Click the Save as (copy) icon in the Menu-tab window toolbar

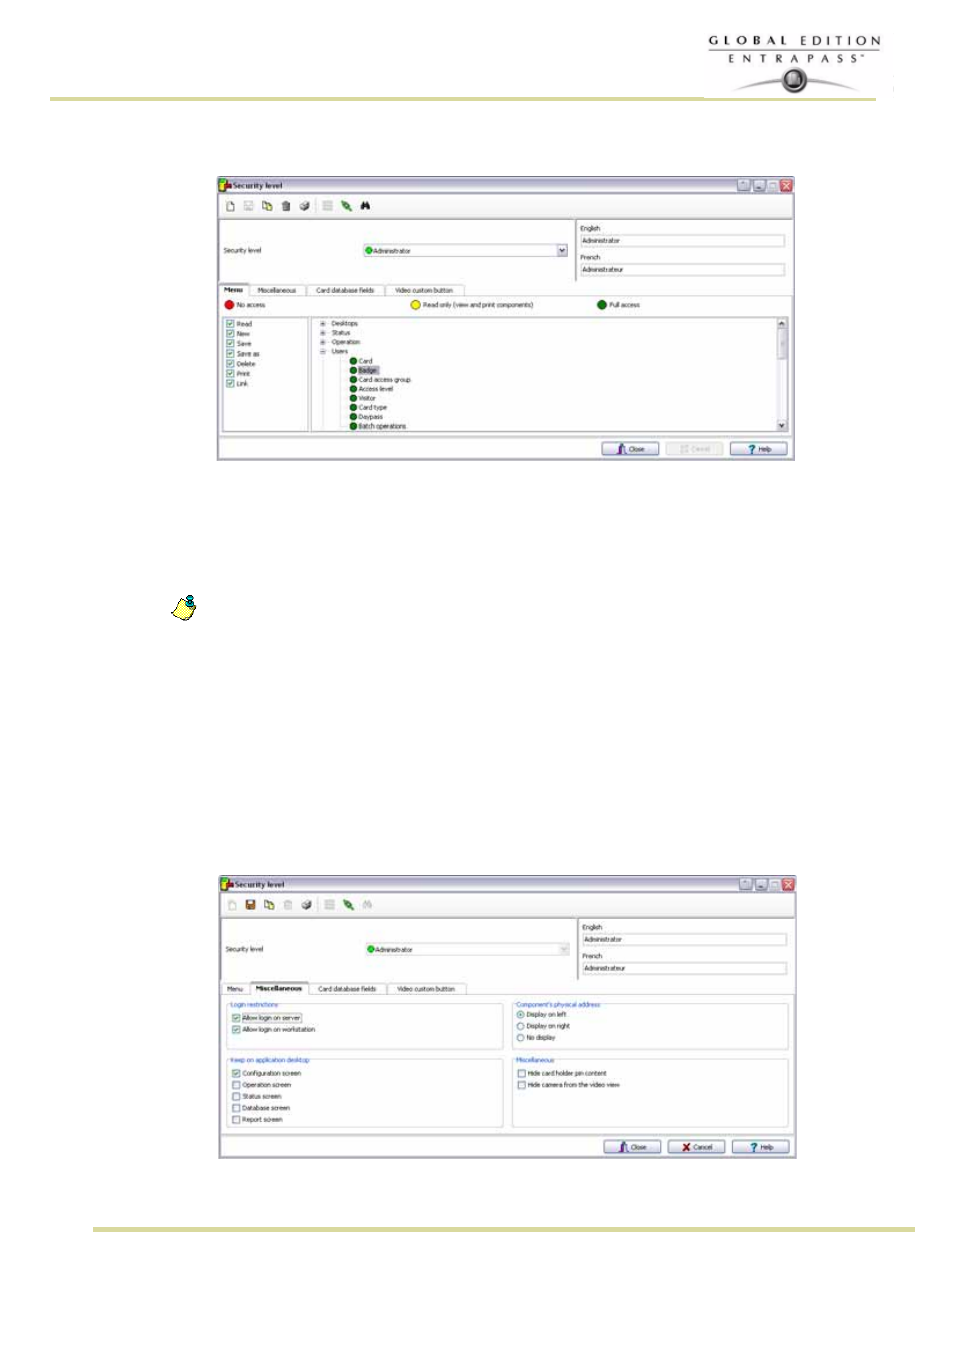coord(267,206)
